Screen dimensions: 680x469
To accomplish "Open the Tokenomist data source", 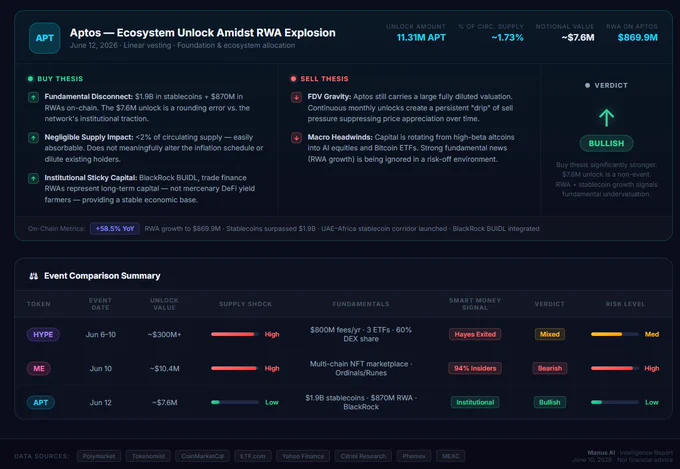I will click(148, 456).
